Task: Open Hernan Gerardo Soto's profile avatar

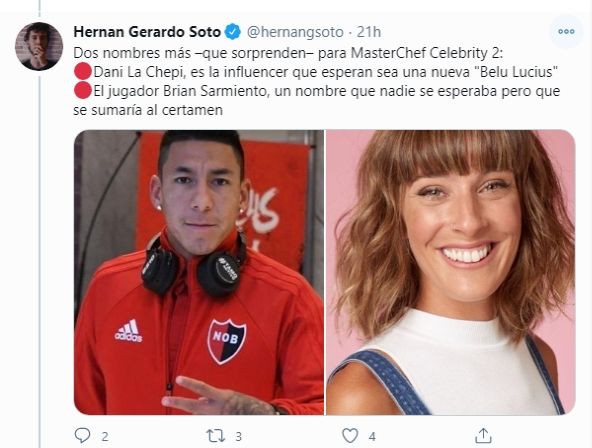Action: [39, 46]
